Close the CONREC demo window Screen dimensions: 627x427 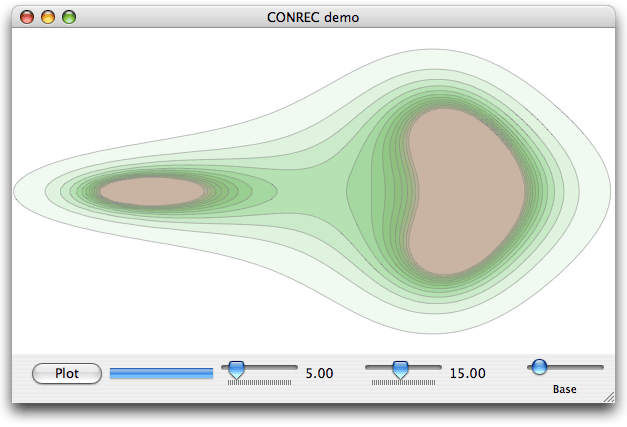point(27,17)
